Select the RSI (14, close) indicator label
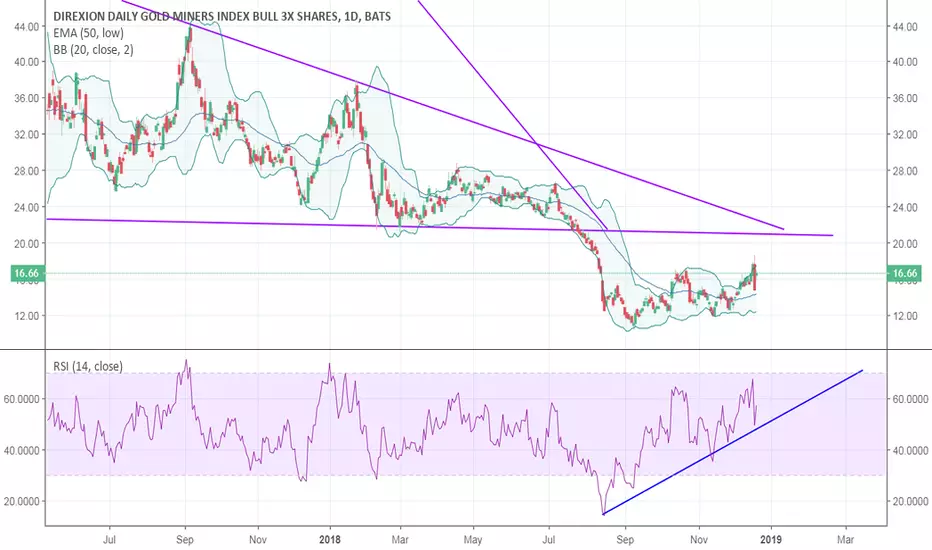Viewport: 932px width, 550px height. 88,366
